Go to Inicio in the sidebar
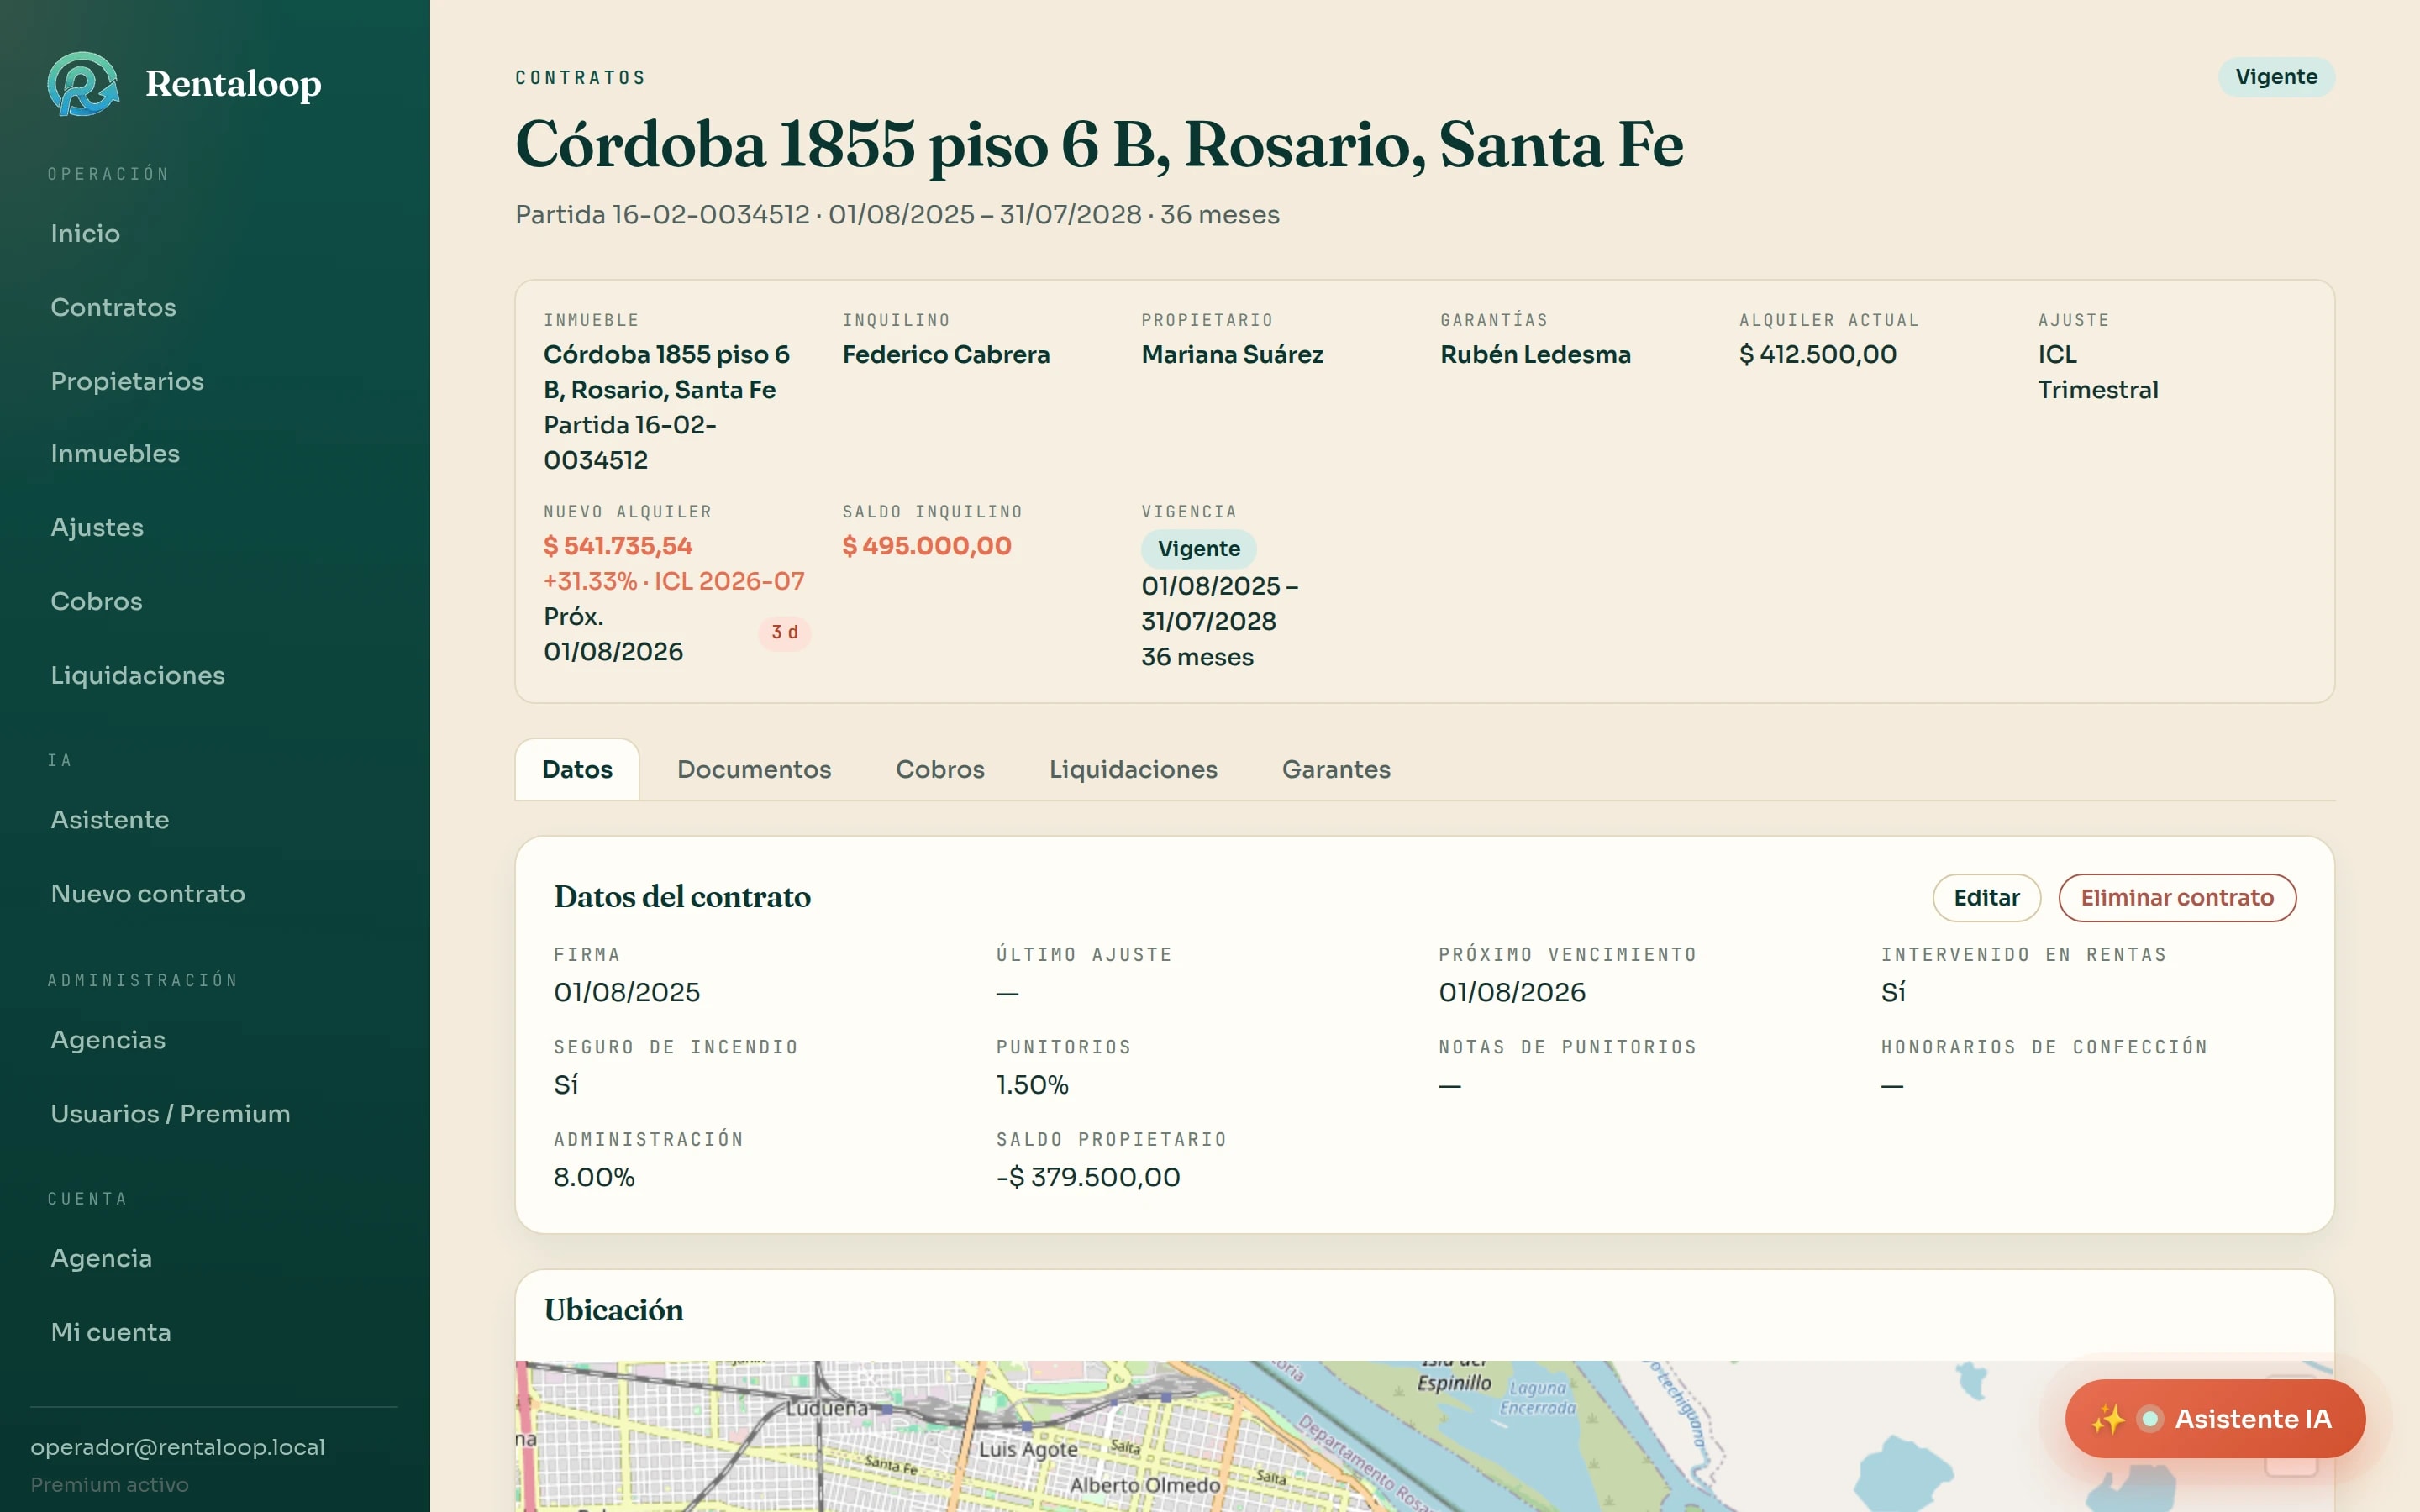The height and width of the screenshot is (1512, 2420). pyautogui.click(x=85, y=233)
